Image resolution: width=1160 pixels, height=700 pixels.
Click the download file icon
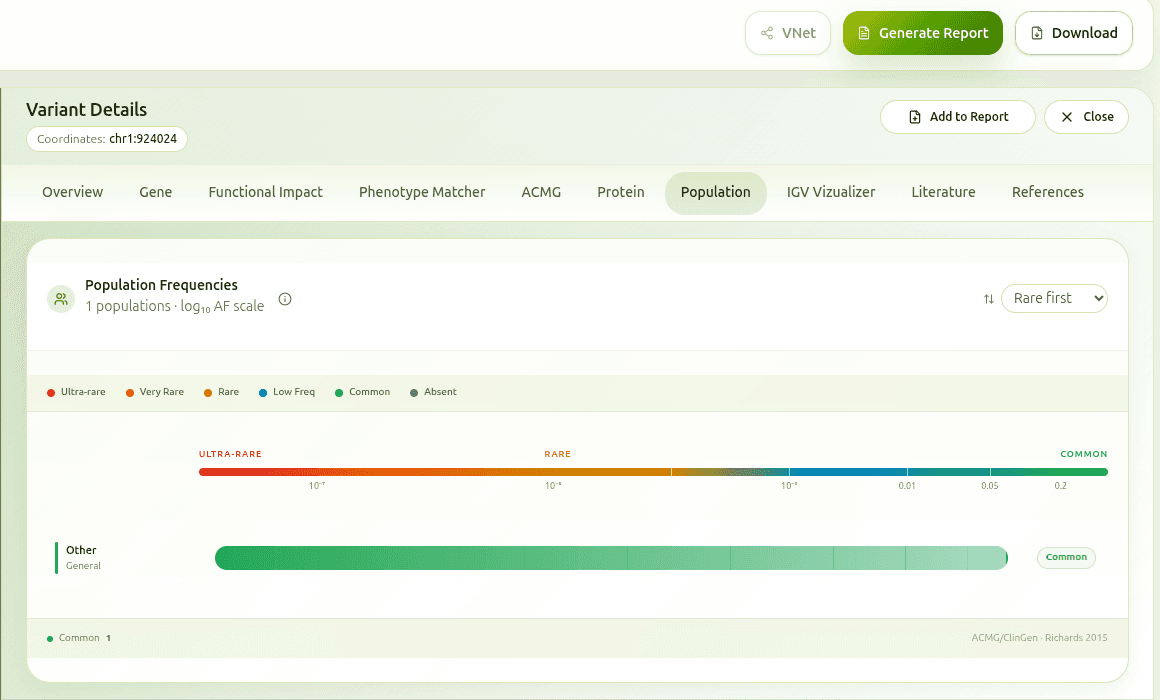point(1036,33)
